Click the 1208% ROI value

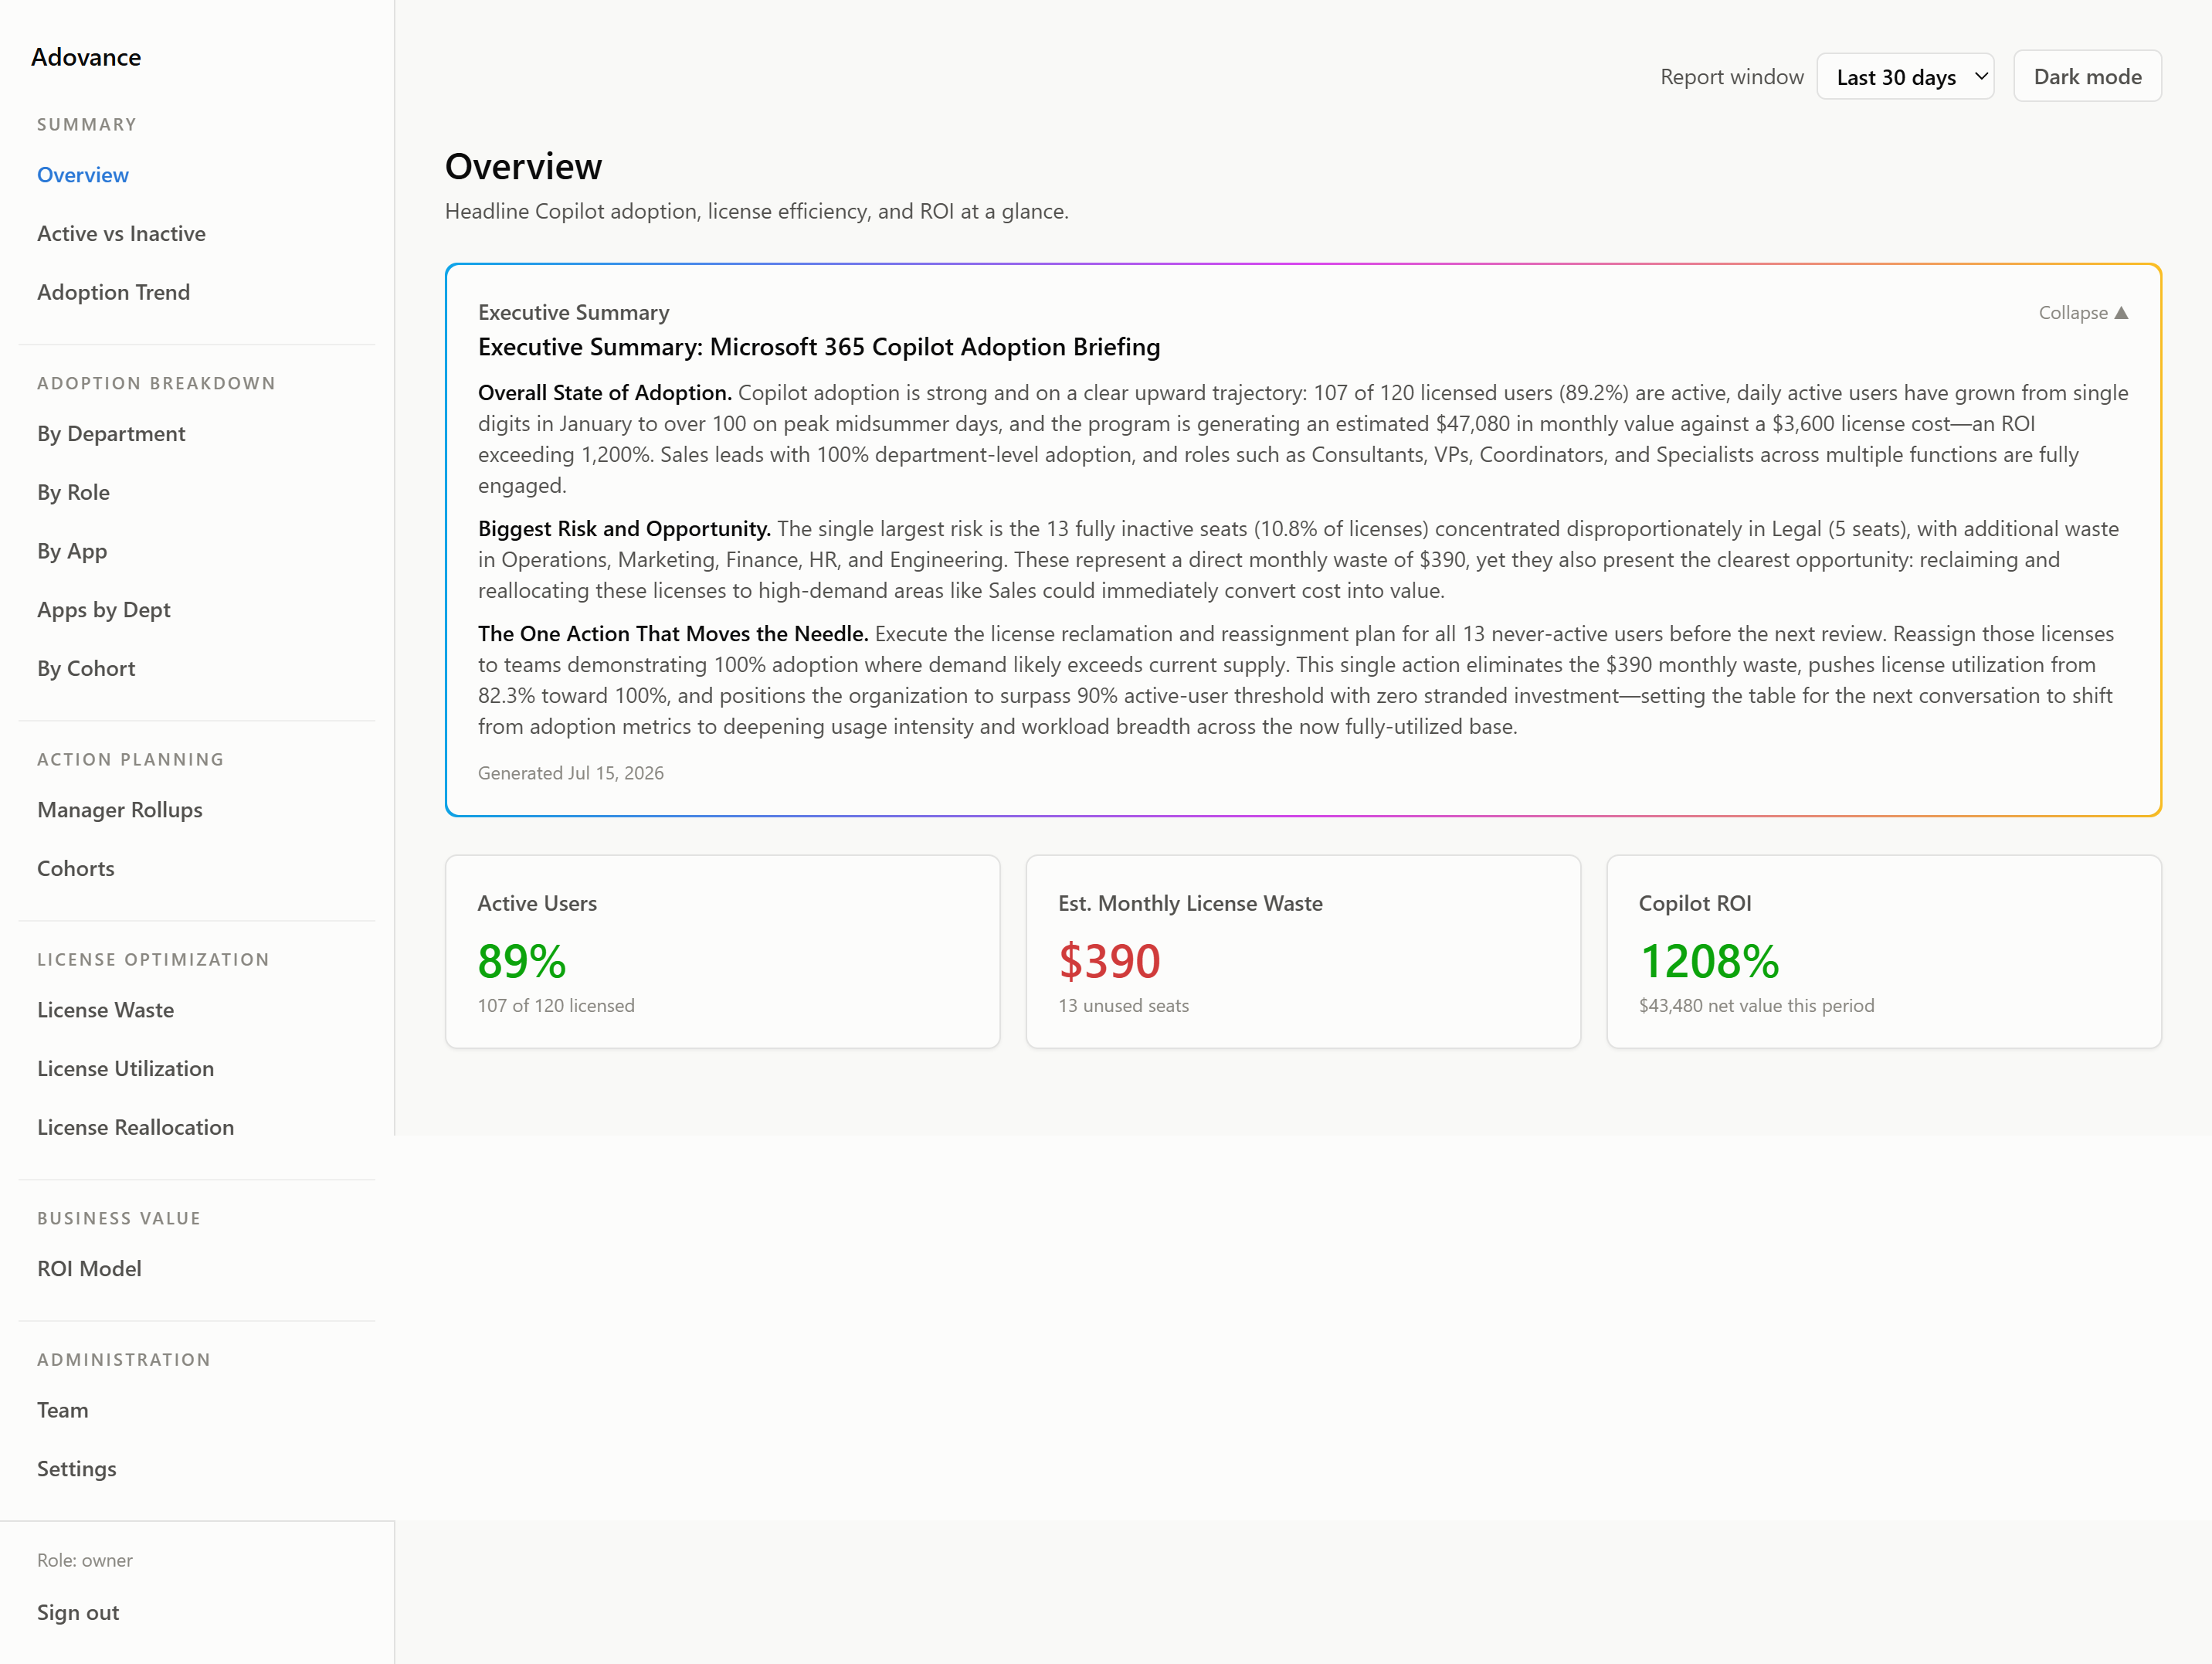[1709, 961]
